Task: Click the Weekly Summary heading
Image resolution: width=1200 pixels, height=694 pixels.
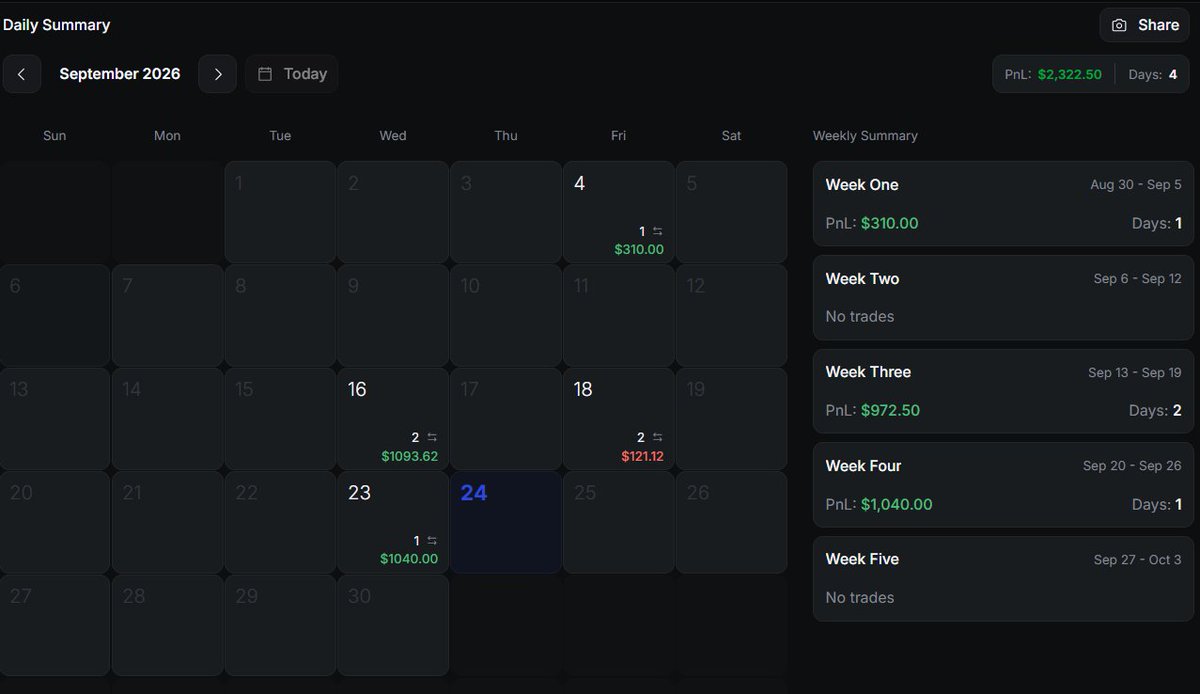Action: [x=865, y=136]
